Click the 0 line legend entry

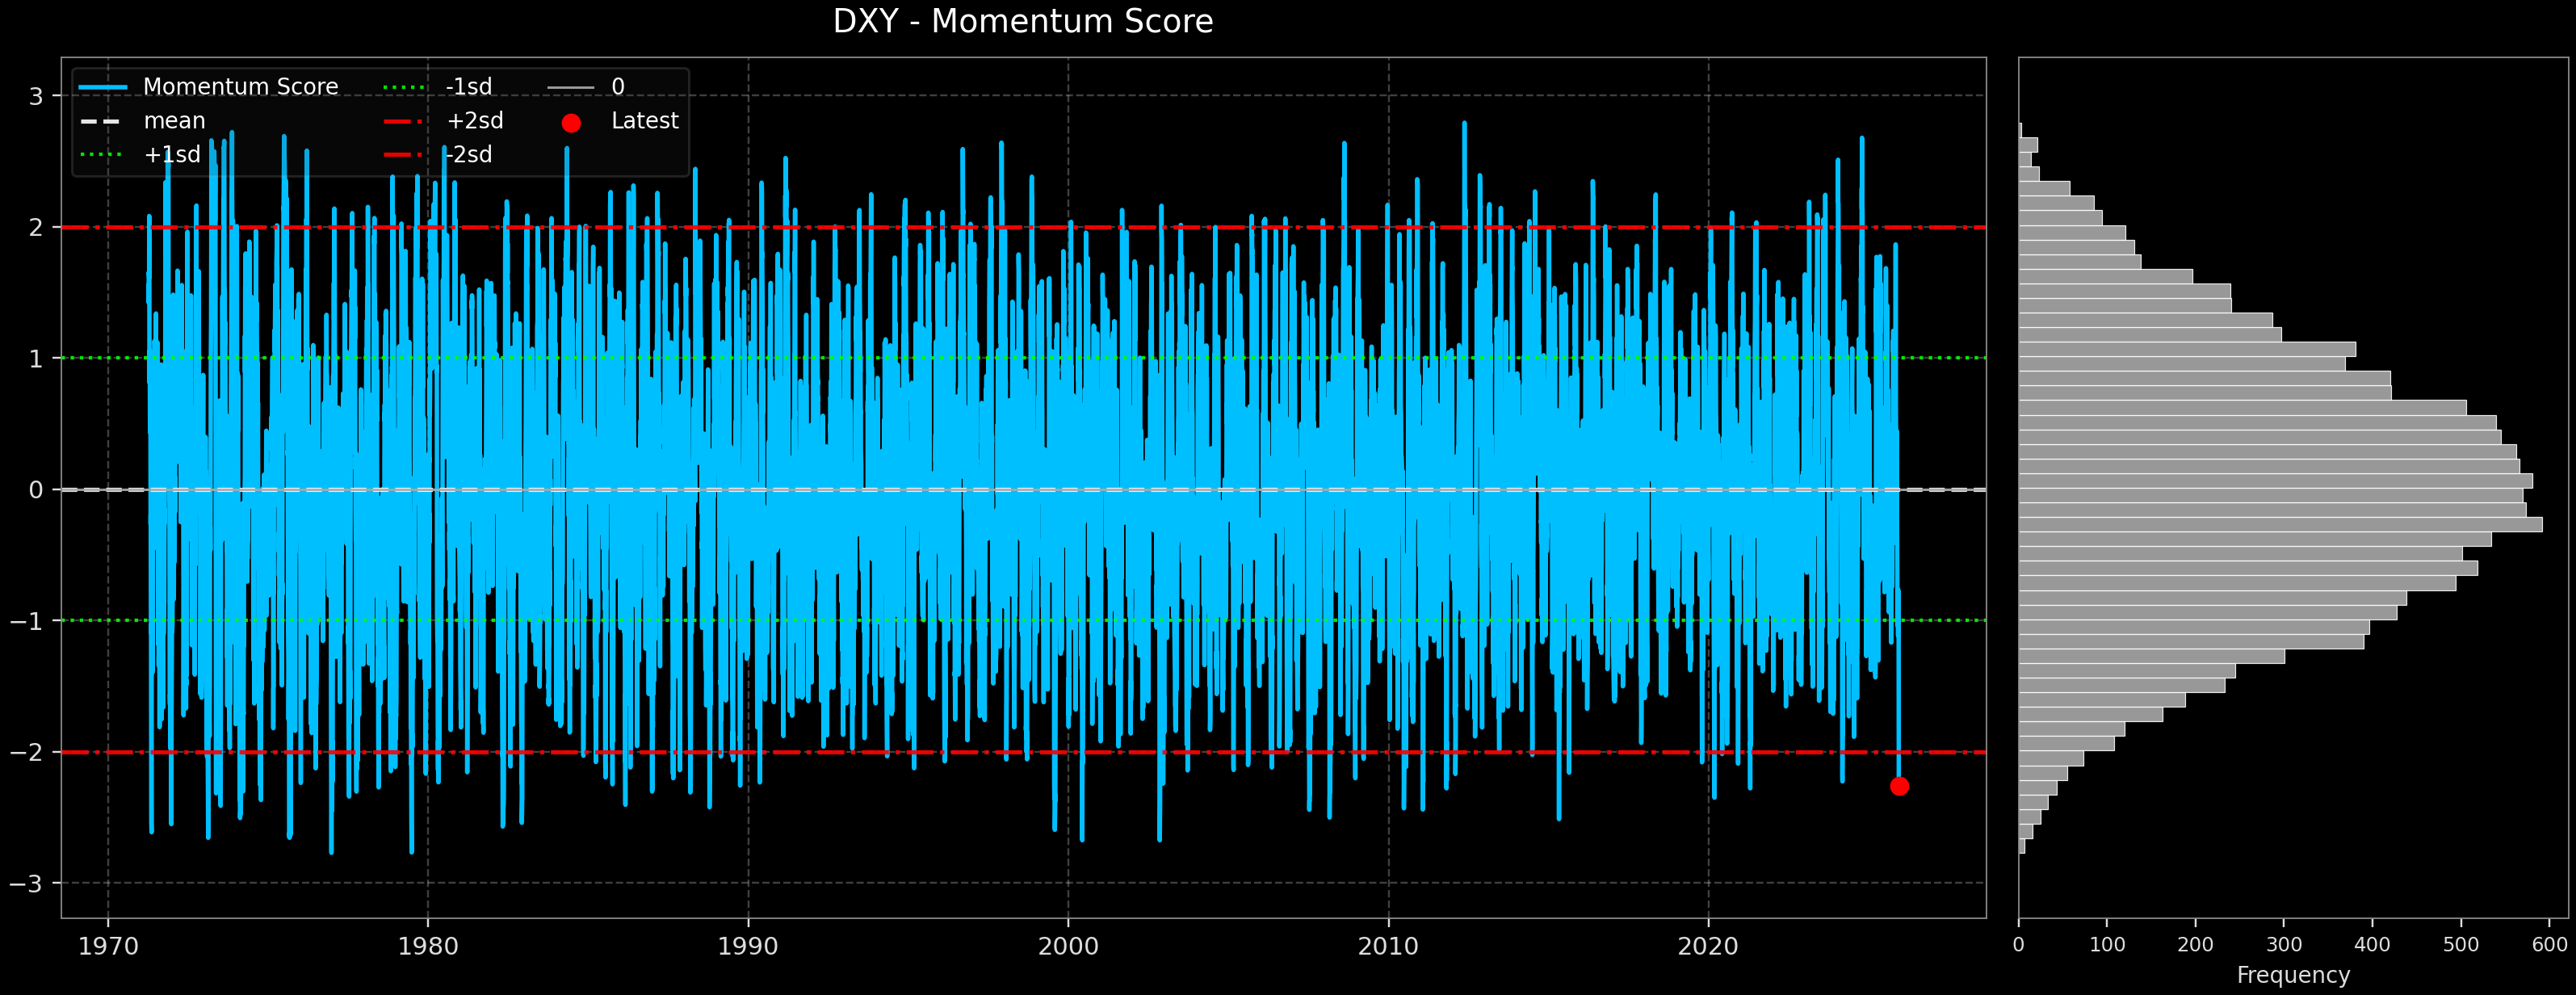coord(617,87)
